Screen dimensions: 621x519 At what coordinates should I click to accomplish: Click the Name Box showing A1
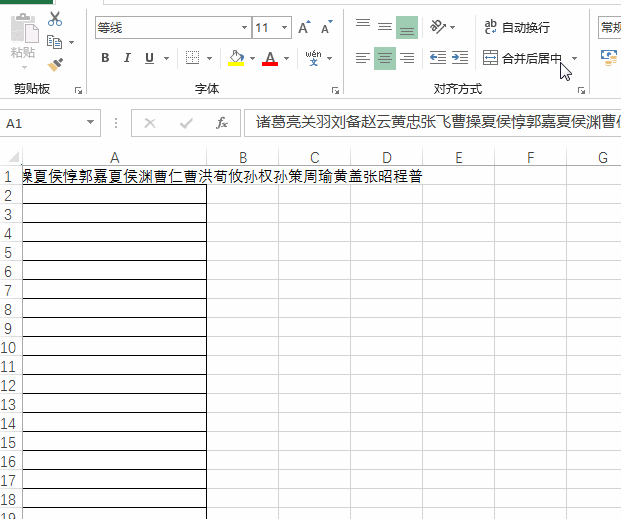(x=43, y=124)
